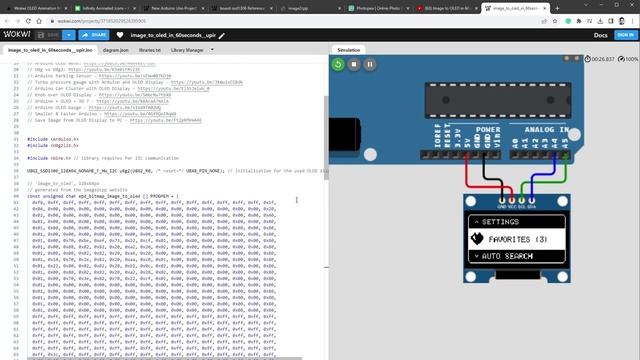Select the OLED display GND pin
Image resolution: width=640 pixels, height=360 pixels.
[x=502, y=200]
